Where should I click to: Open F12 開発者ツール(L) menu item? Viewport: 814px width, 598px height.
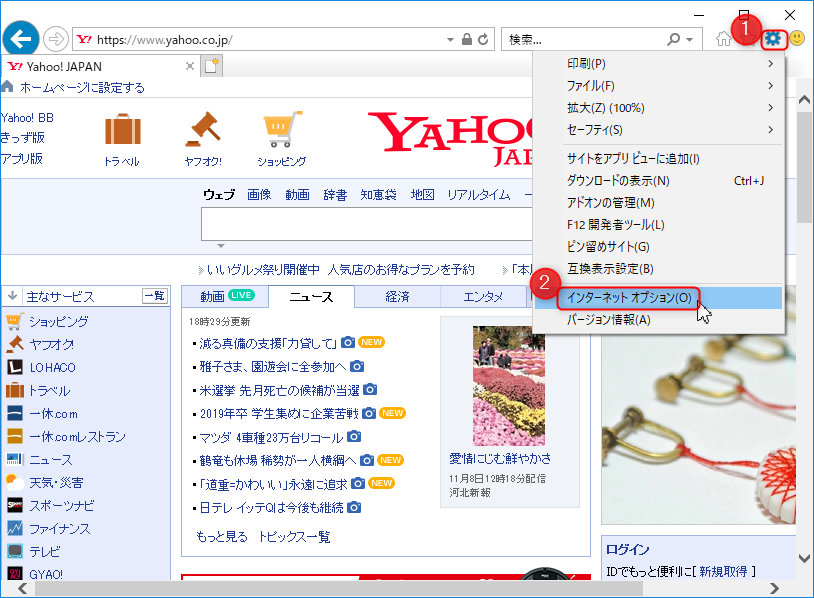pyautogui.click(x=659, y=225)
